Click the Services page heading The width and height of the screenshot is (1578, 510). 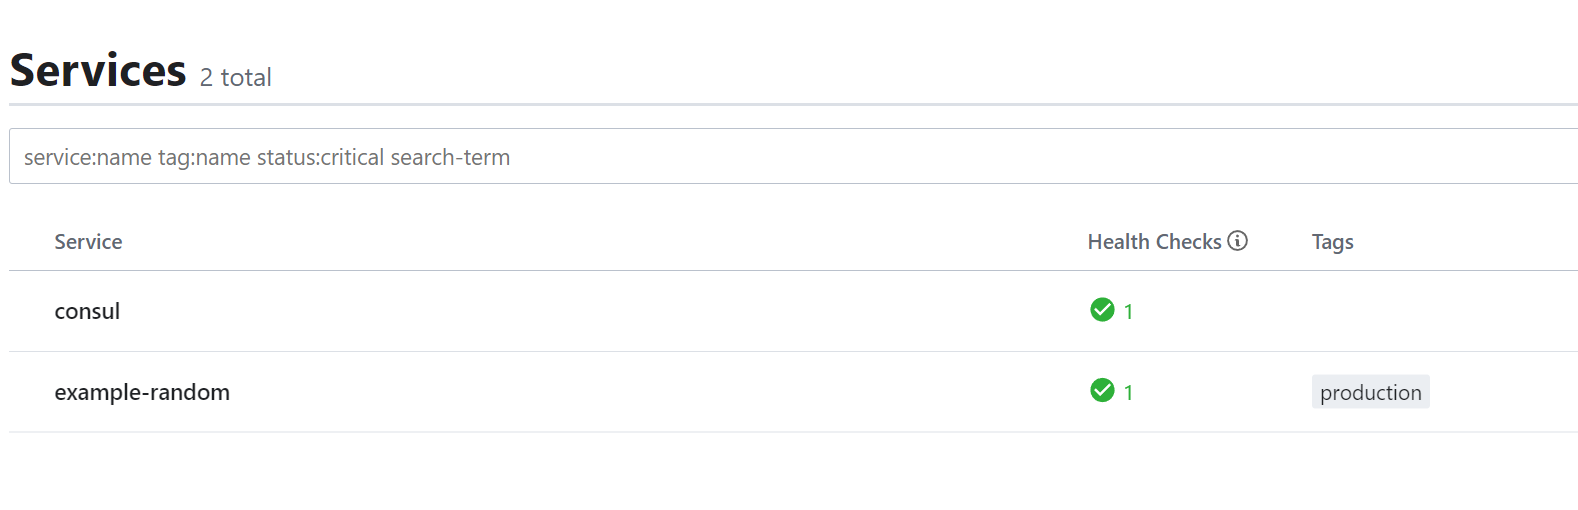coord(98,70)
